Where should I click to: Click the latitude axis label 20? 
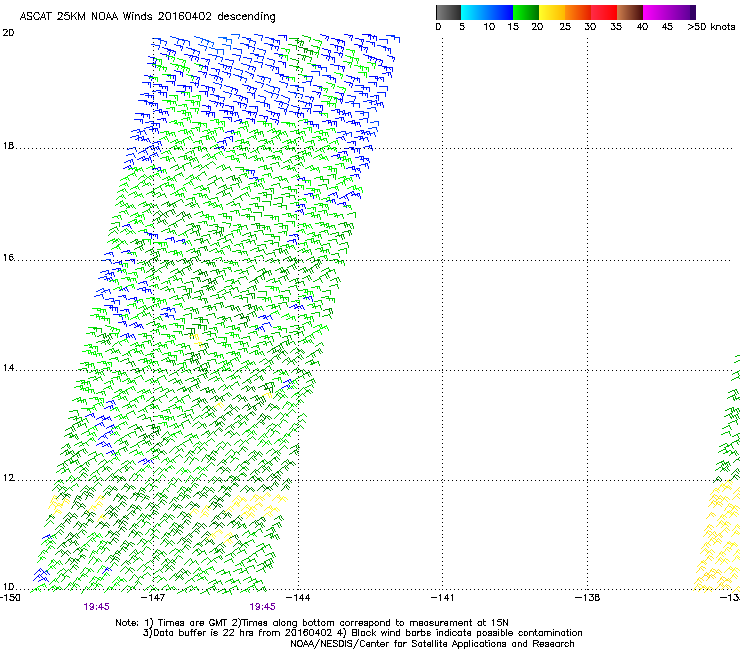(x=8, y=33)
